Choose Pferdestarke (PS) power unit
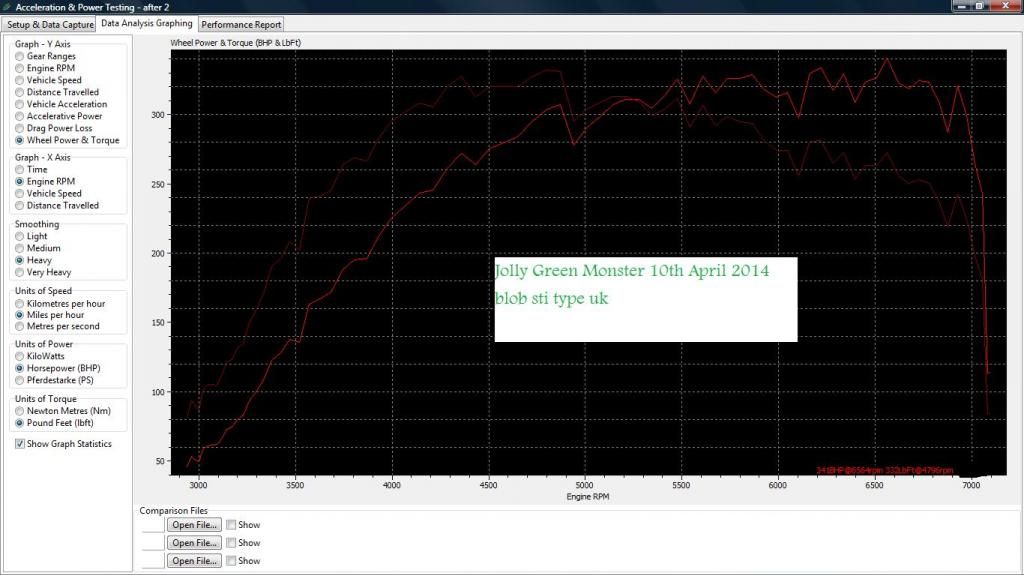Image resolution: width=1024 pixels, height=575 pixels. [20, 380]
